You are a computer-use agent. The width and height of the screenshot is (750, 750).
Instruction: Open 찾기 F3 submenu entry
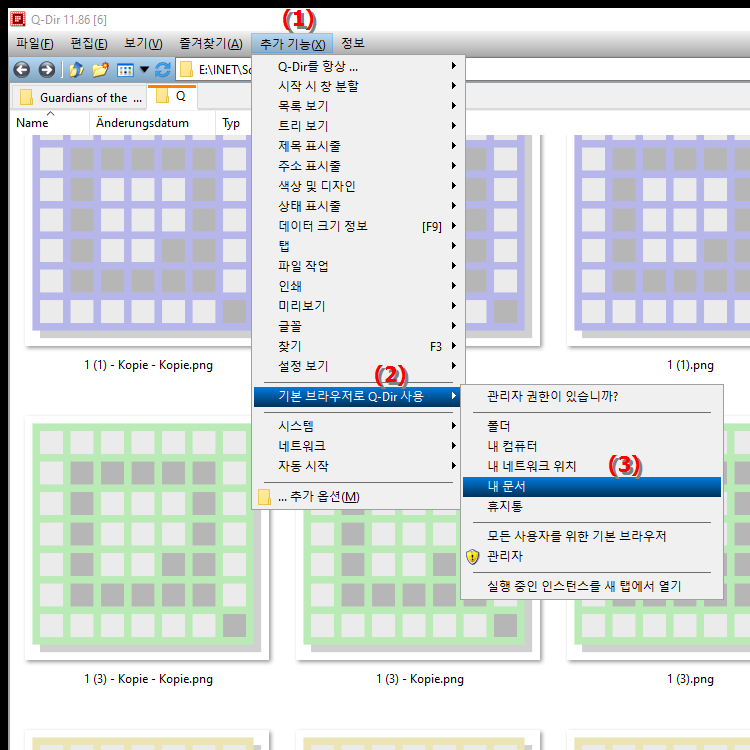click(358, 346)
